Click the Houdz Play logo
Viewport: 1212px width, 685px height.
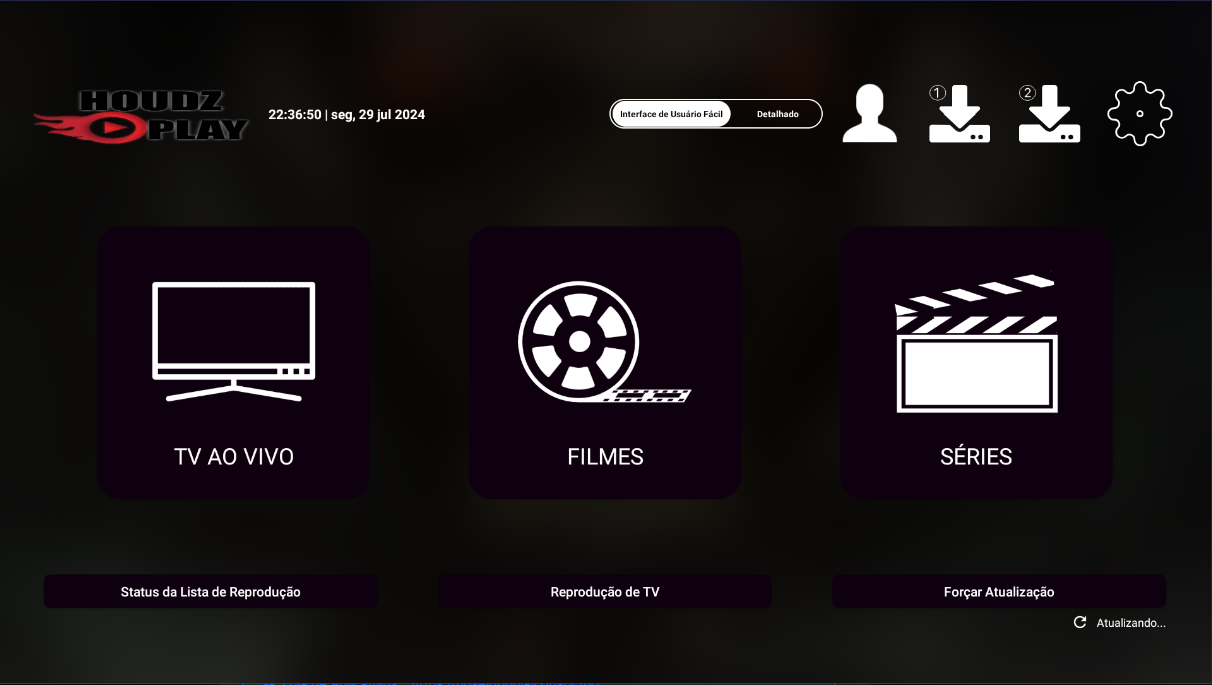141,116
